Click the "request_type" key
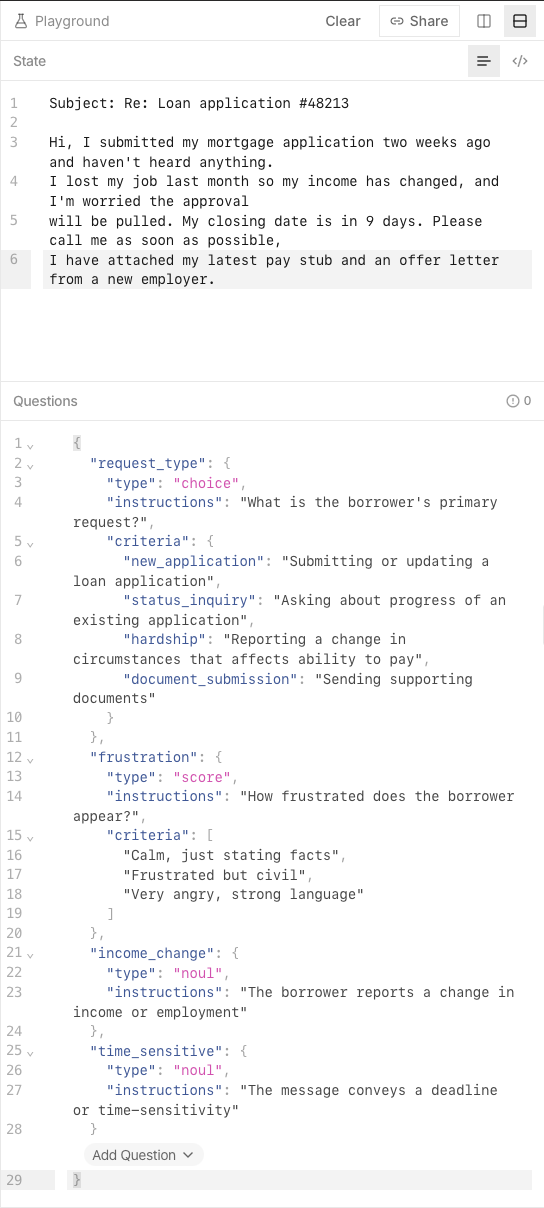The width and height of the screenshot is (544, 1208). 148,463
